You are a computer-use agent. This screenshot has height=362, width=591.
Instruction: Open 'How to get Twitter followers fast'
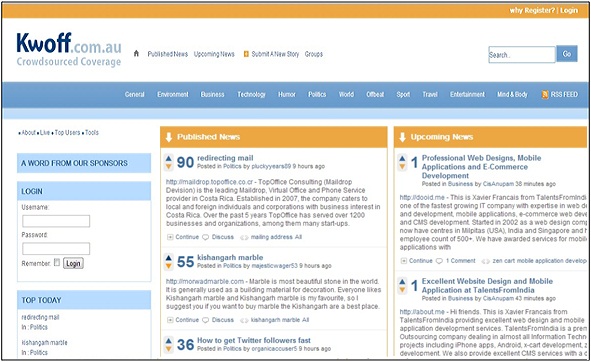[x=254, y=341]
